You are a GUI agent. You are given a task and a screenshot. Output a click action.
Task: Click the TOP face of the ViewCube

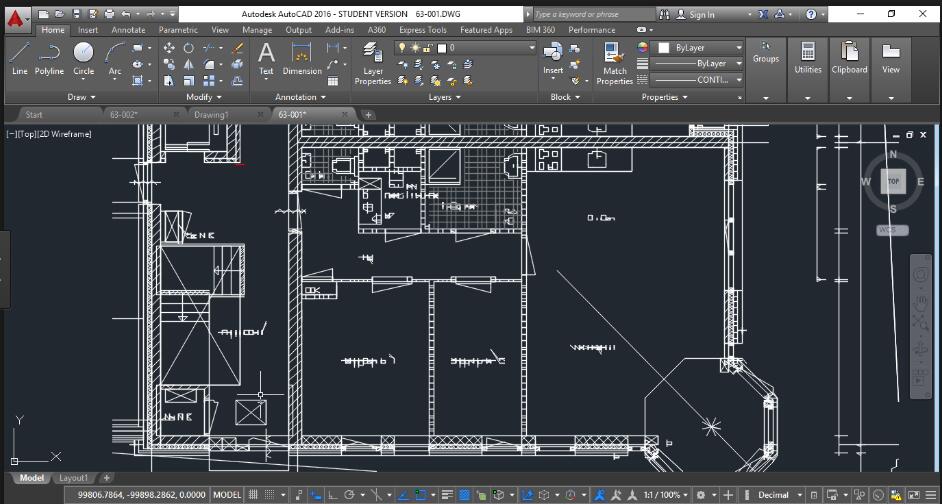(893, 181)
